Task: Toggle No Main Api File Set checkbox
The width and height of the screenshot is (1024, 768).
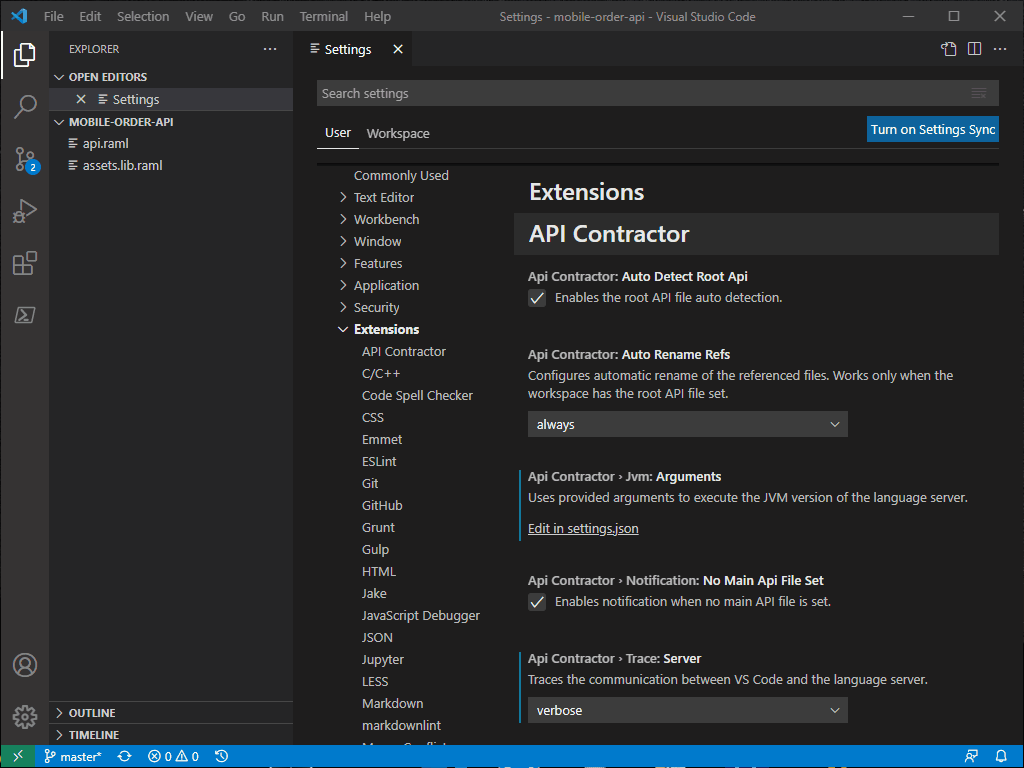Action: (537, 602)
